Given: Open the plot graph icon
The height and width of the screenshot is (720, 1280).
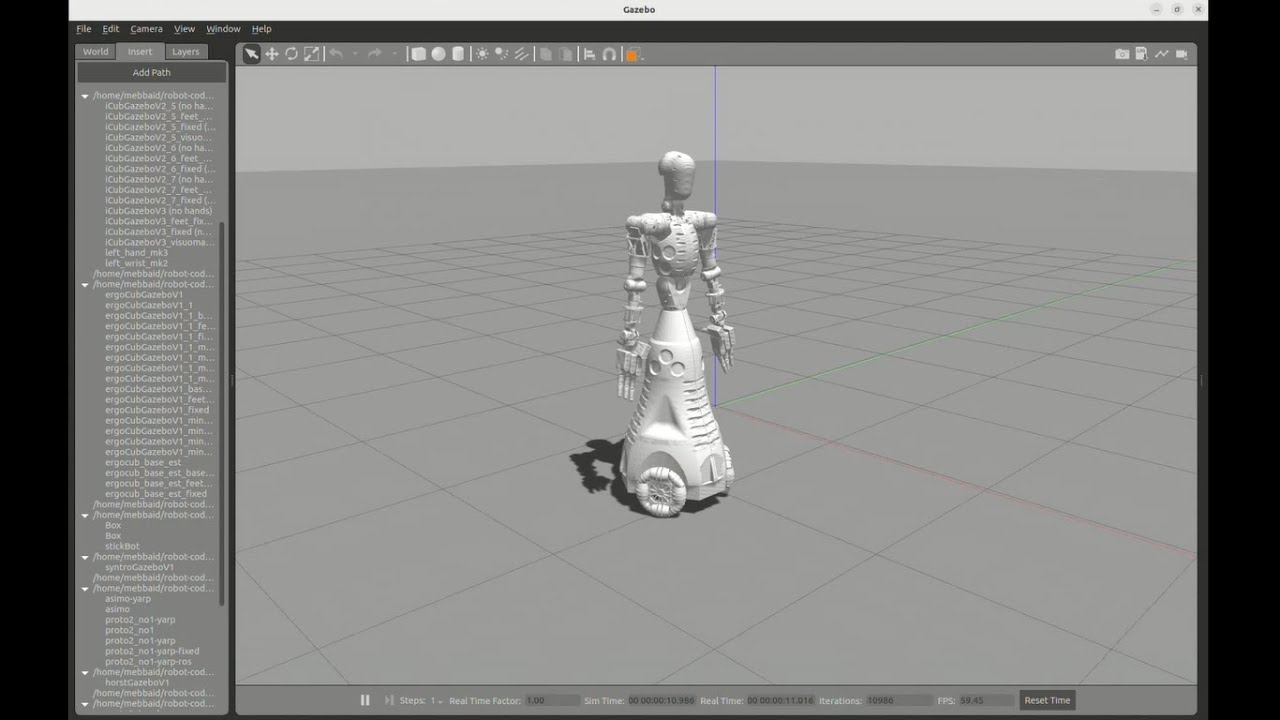Looking at the screenshot, I should 1161,54.
